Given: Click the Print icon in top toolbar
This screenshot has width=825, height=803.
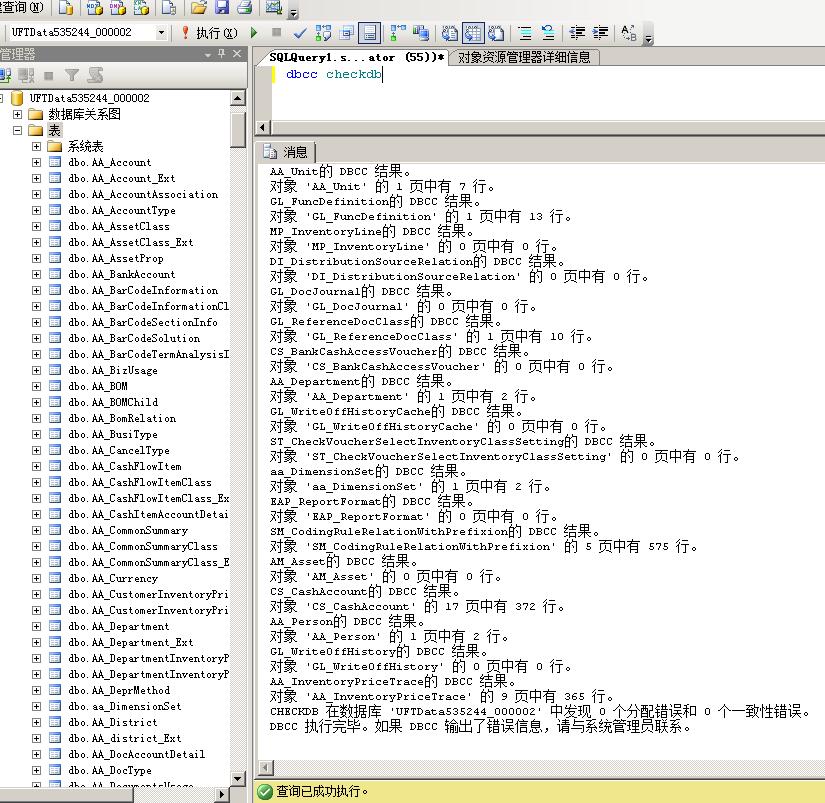Looking at the screenshot, I should pos(245,7).
